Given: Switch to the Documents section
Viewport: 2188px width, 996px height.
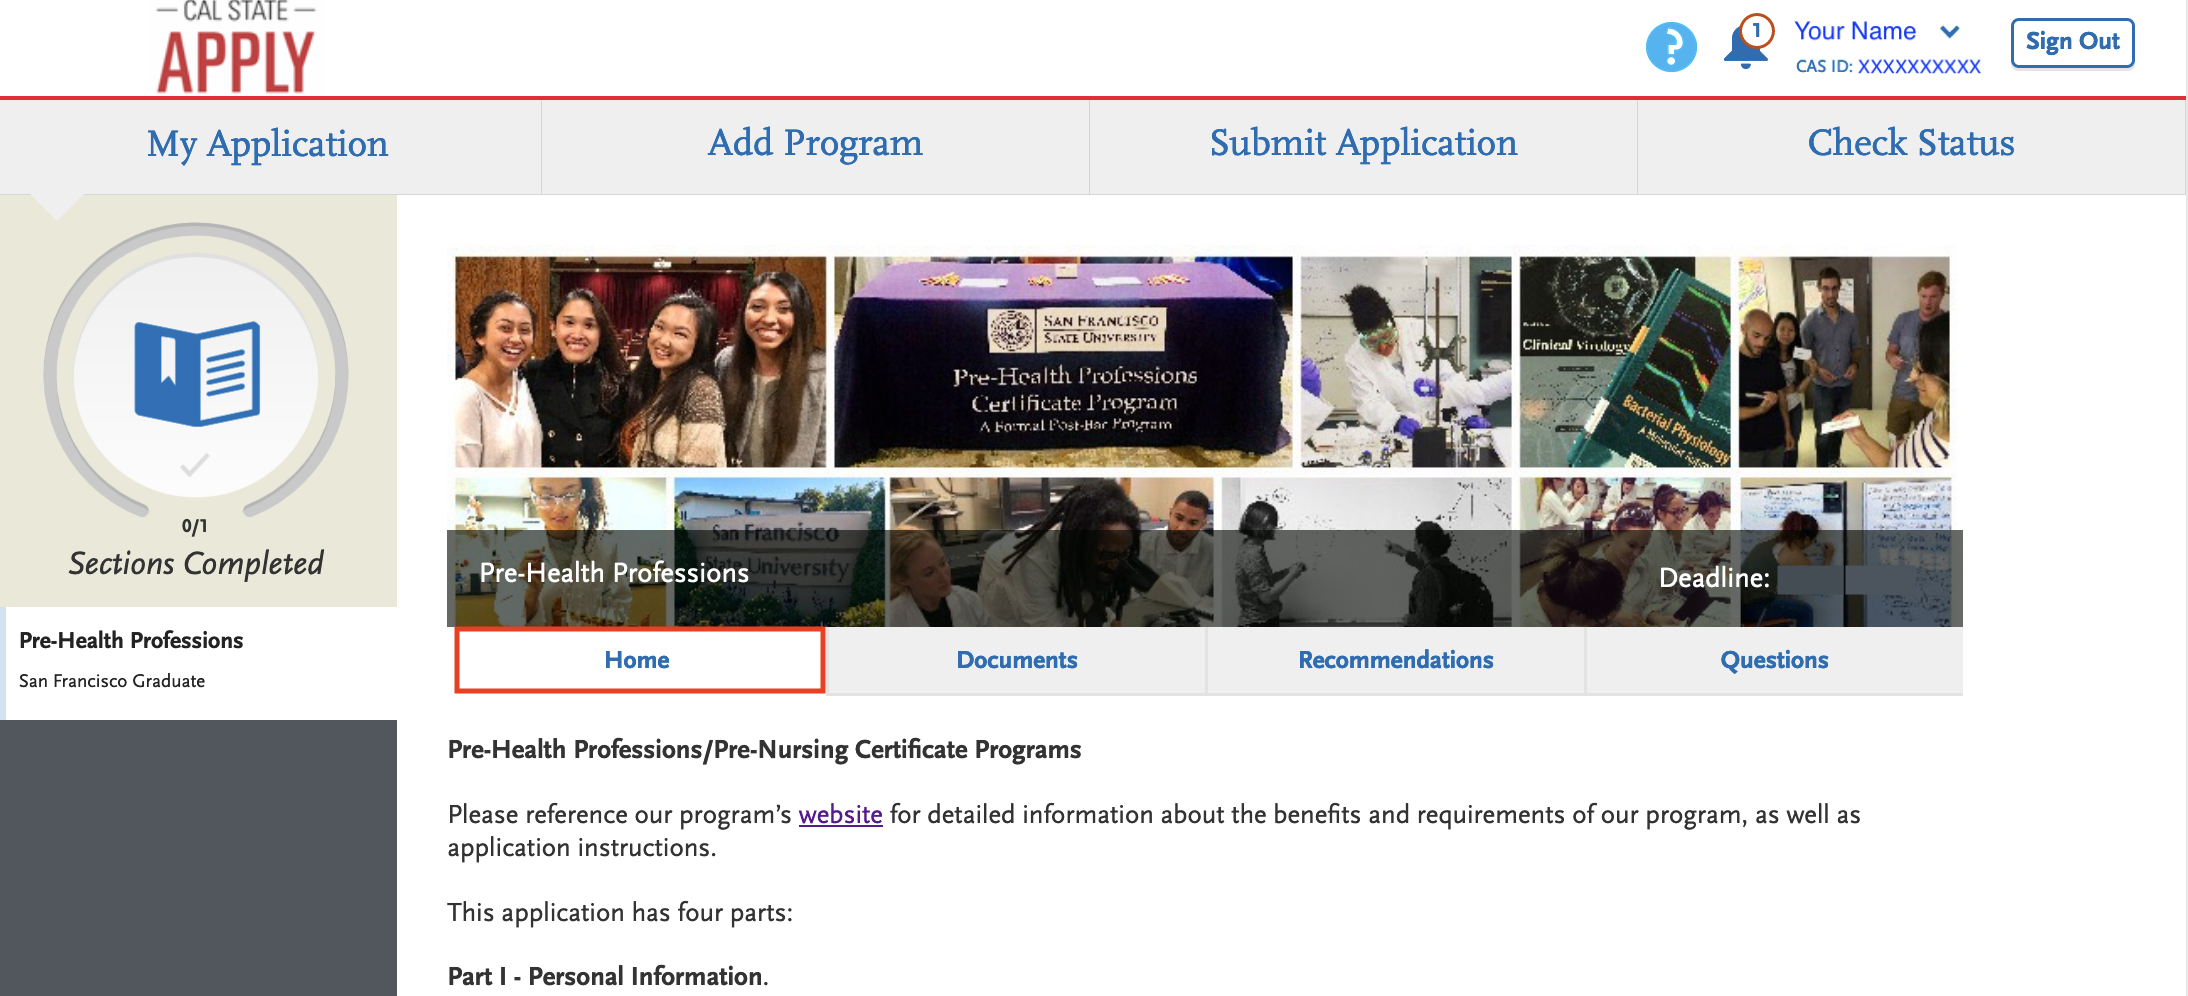Looking at the screenshot, I should coord(1016,660).
